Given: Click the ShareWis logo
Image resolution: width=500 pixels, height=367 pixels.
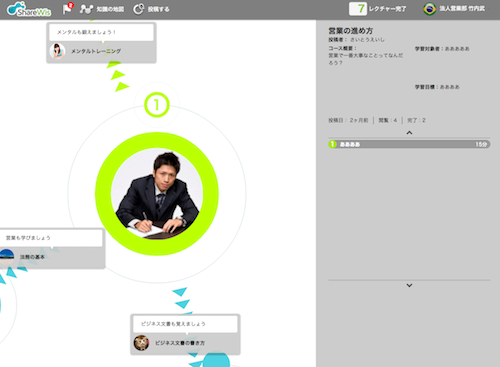Looking at the screenshot, I should click(x=29, y=9).
